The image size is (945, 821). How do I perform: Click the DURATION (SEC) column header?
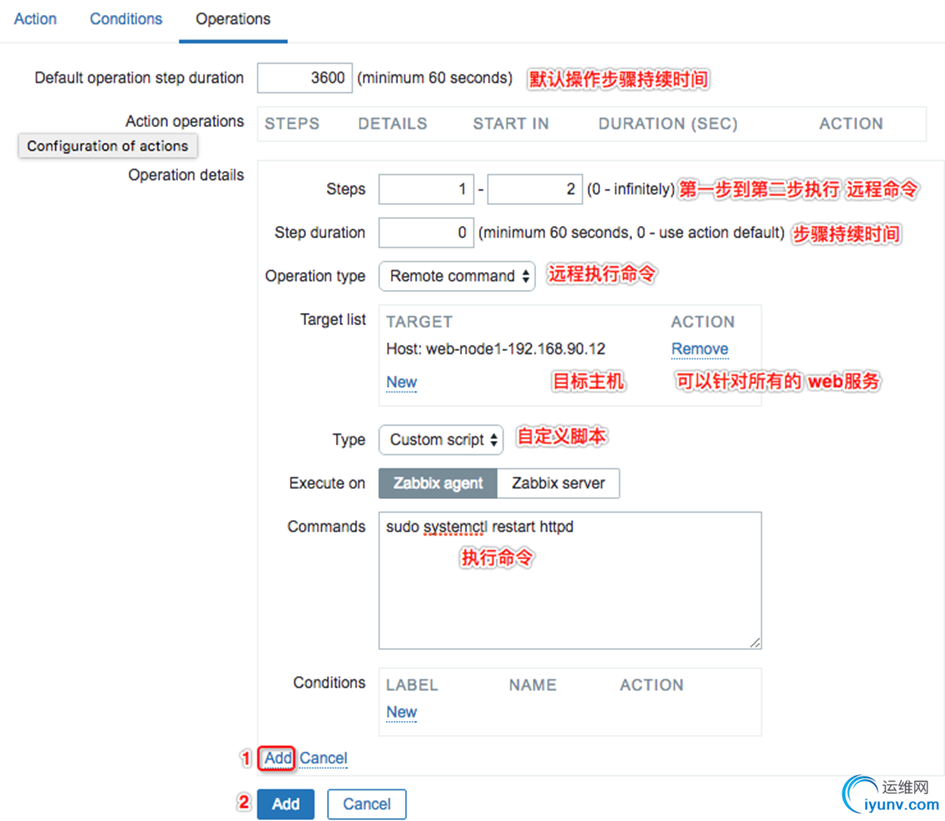click(x=668, y=124)
